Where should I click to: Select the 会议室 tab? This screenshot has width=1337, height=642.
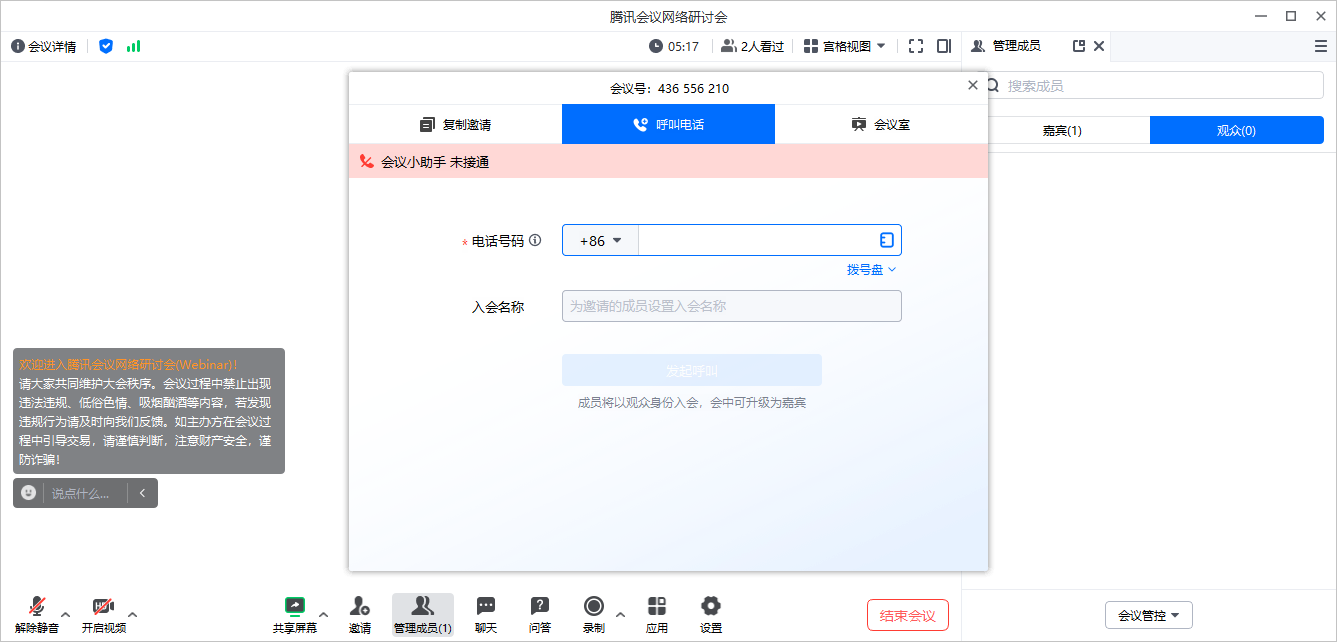[x=881, y=125]
